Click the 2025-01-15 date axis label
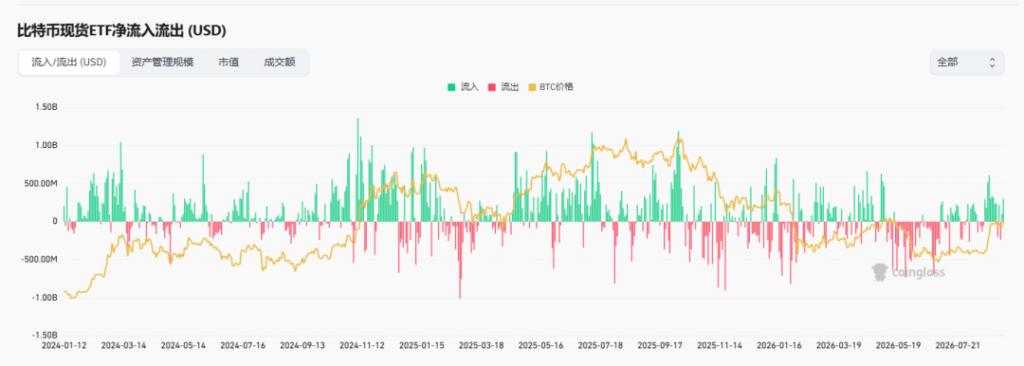The height and width of the screenshot is (366, 1024). click(x=421, y=344)
